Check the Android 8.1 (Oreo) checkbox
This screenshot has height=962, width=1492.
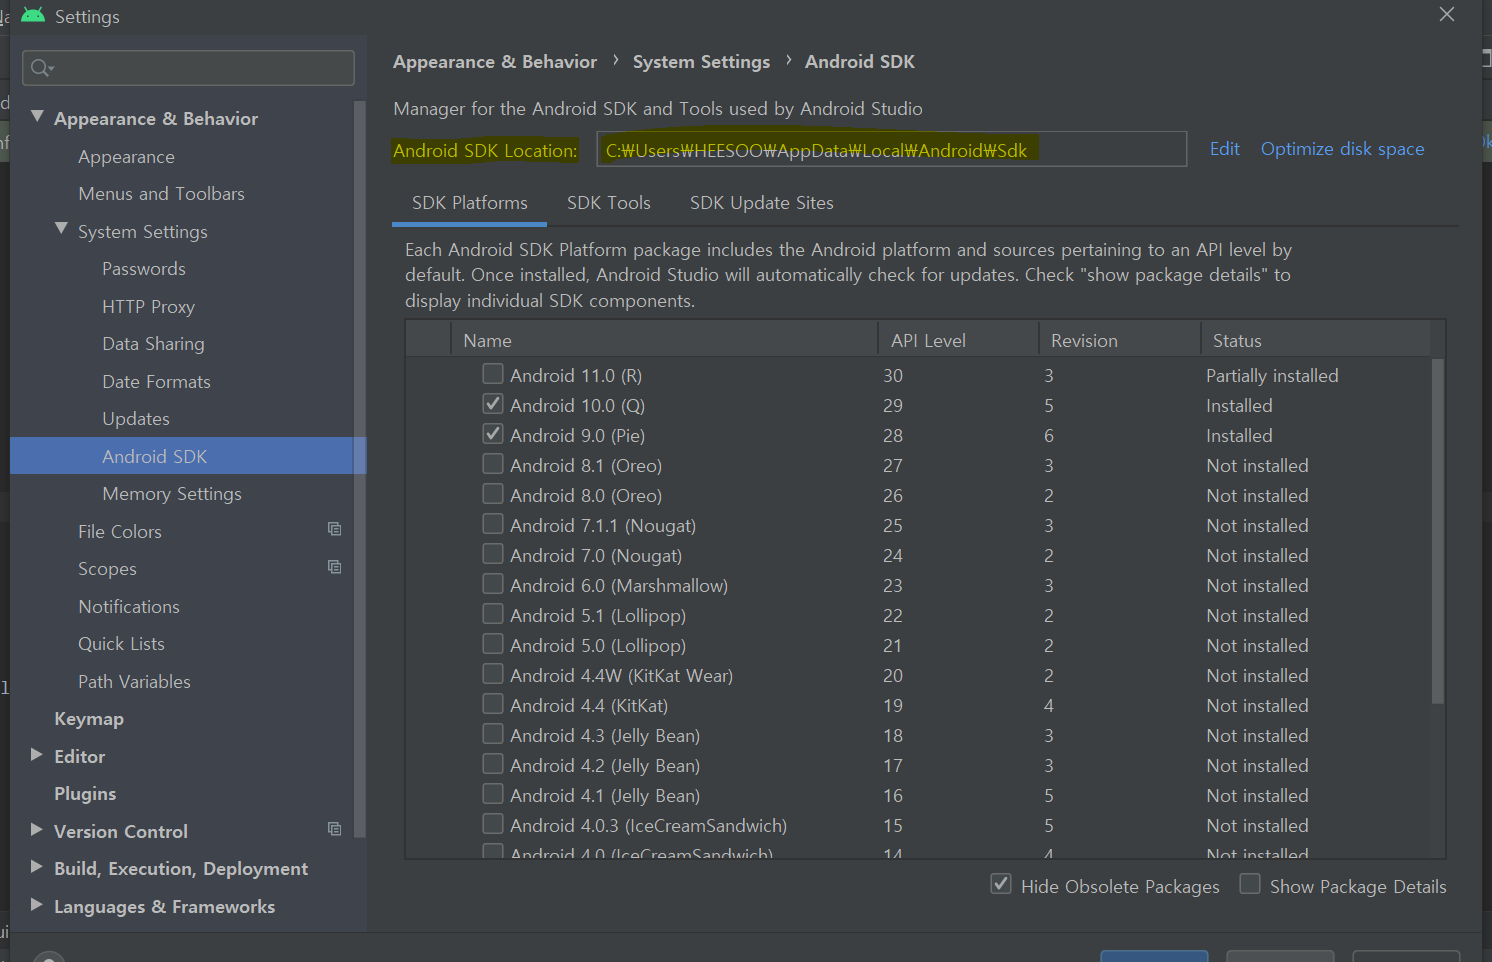click(x=493, y=464)
